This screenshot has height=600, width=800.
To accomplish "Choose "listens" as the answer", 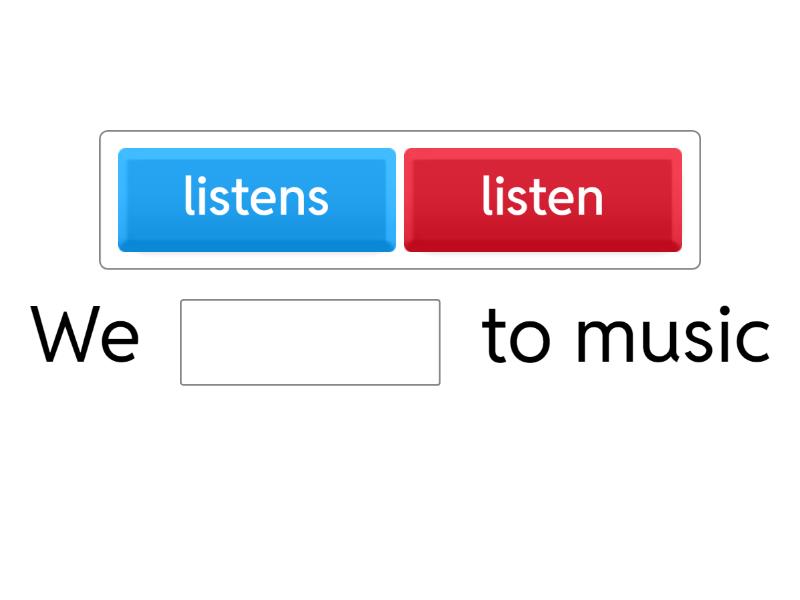I will tap(257, 199).
